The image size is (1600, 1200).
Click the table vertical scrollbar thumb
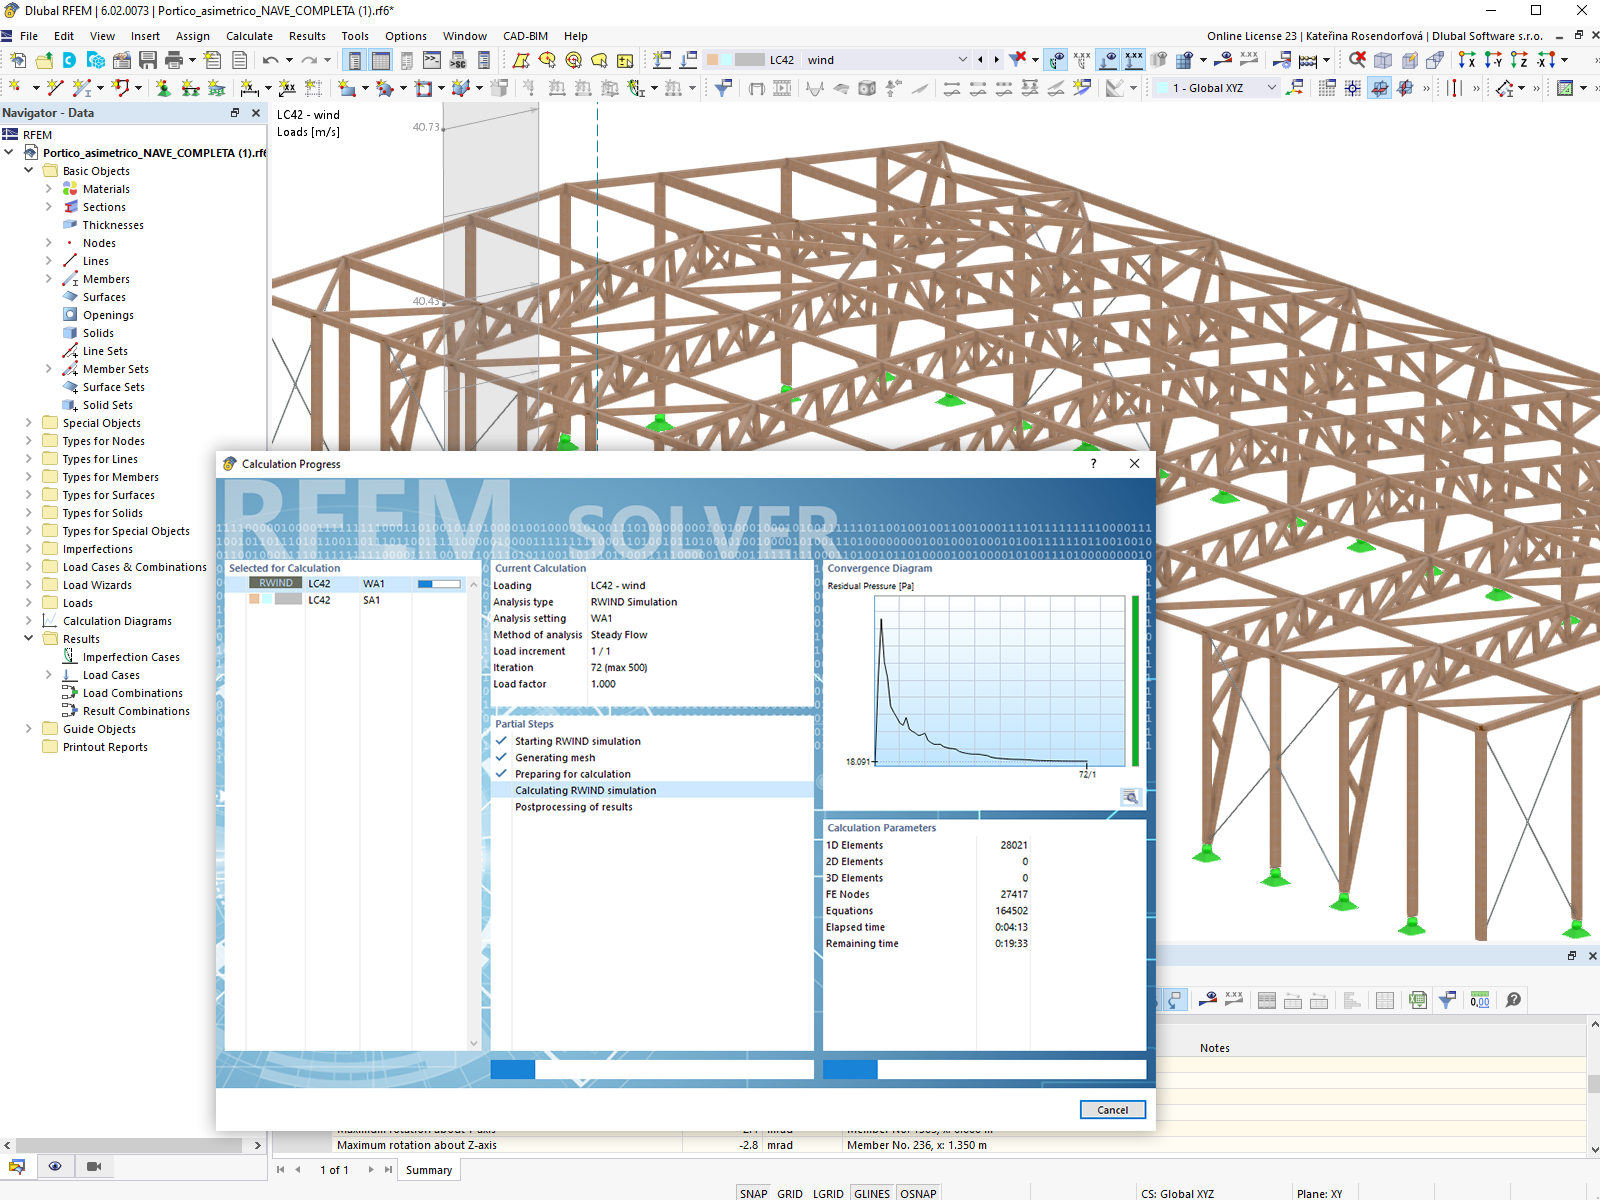point(1593,1084)
